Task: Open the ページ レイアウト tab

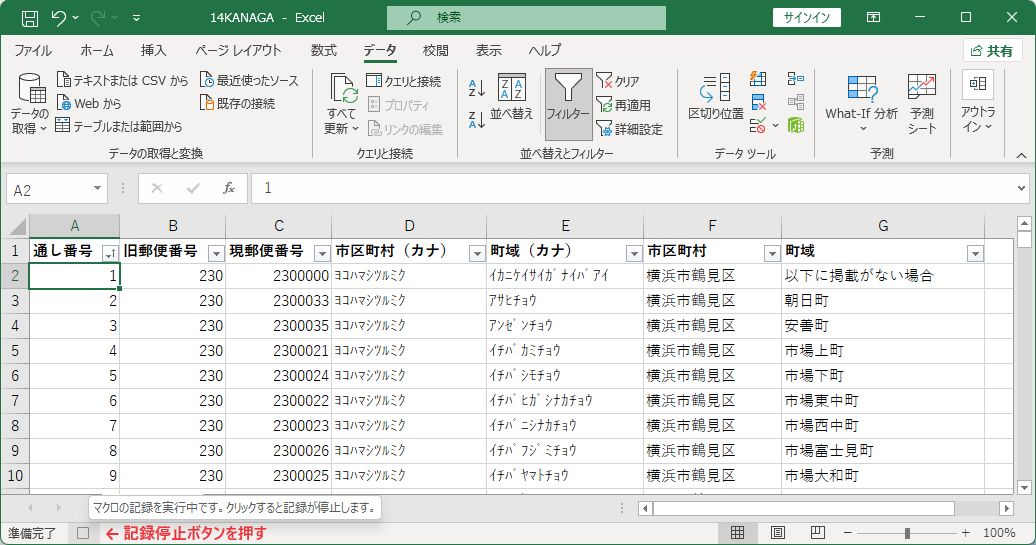Action: coord(238,50)
